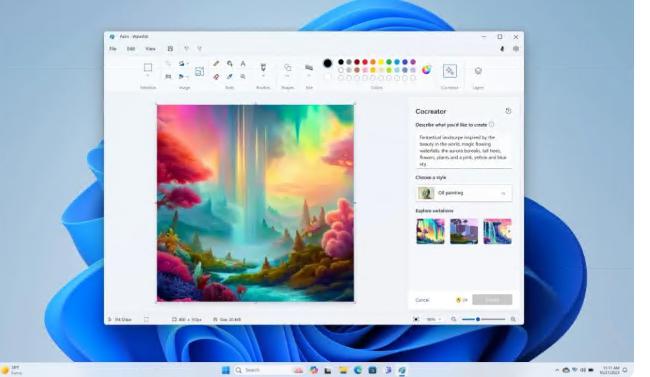Open the View menu
Screen dimensions: 650x377
tap(150, 49)
